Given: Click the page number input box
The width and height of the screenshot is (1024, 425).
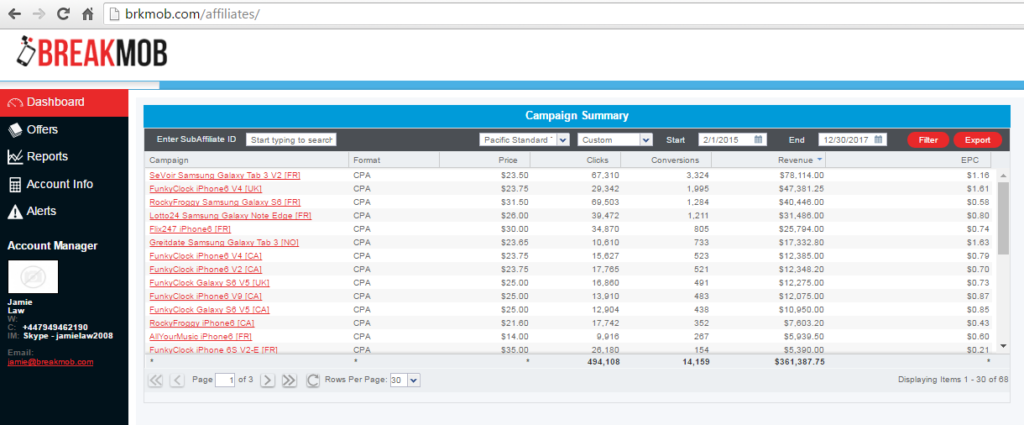Looking at the screenshot, I should tap(225, 380).
